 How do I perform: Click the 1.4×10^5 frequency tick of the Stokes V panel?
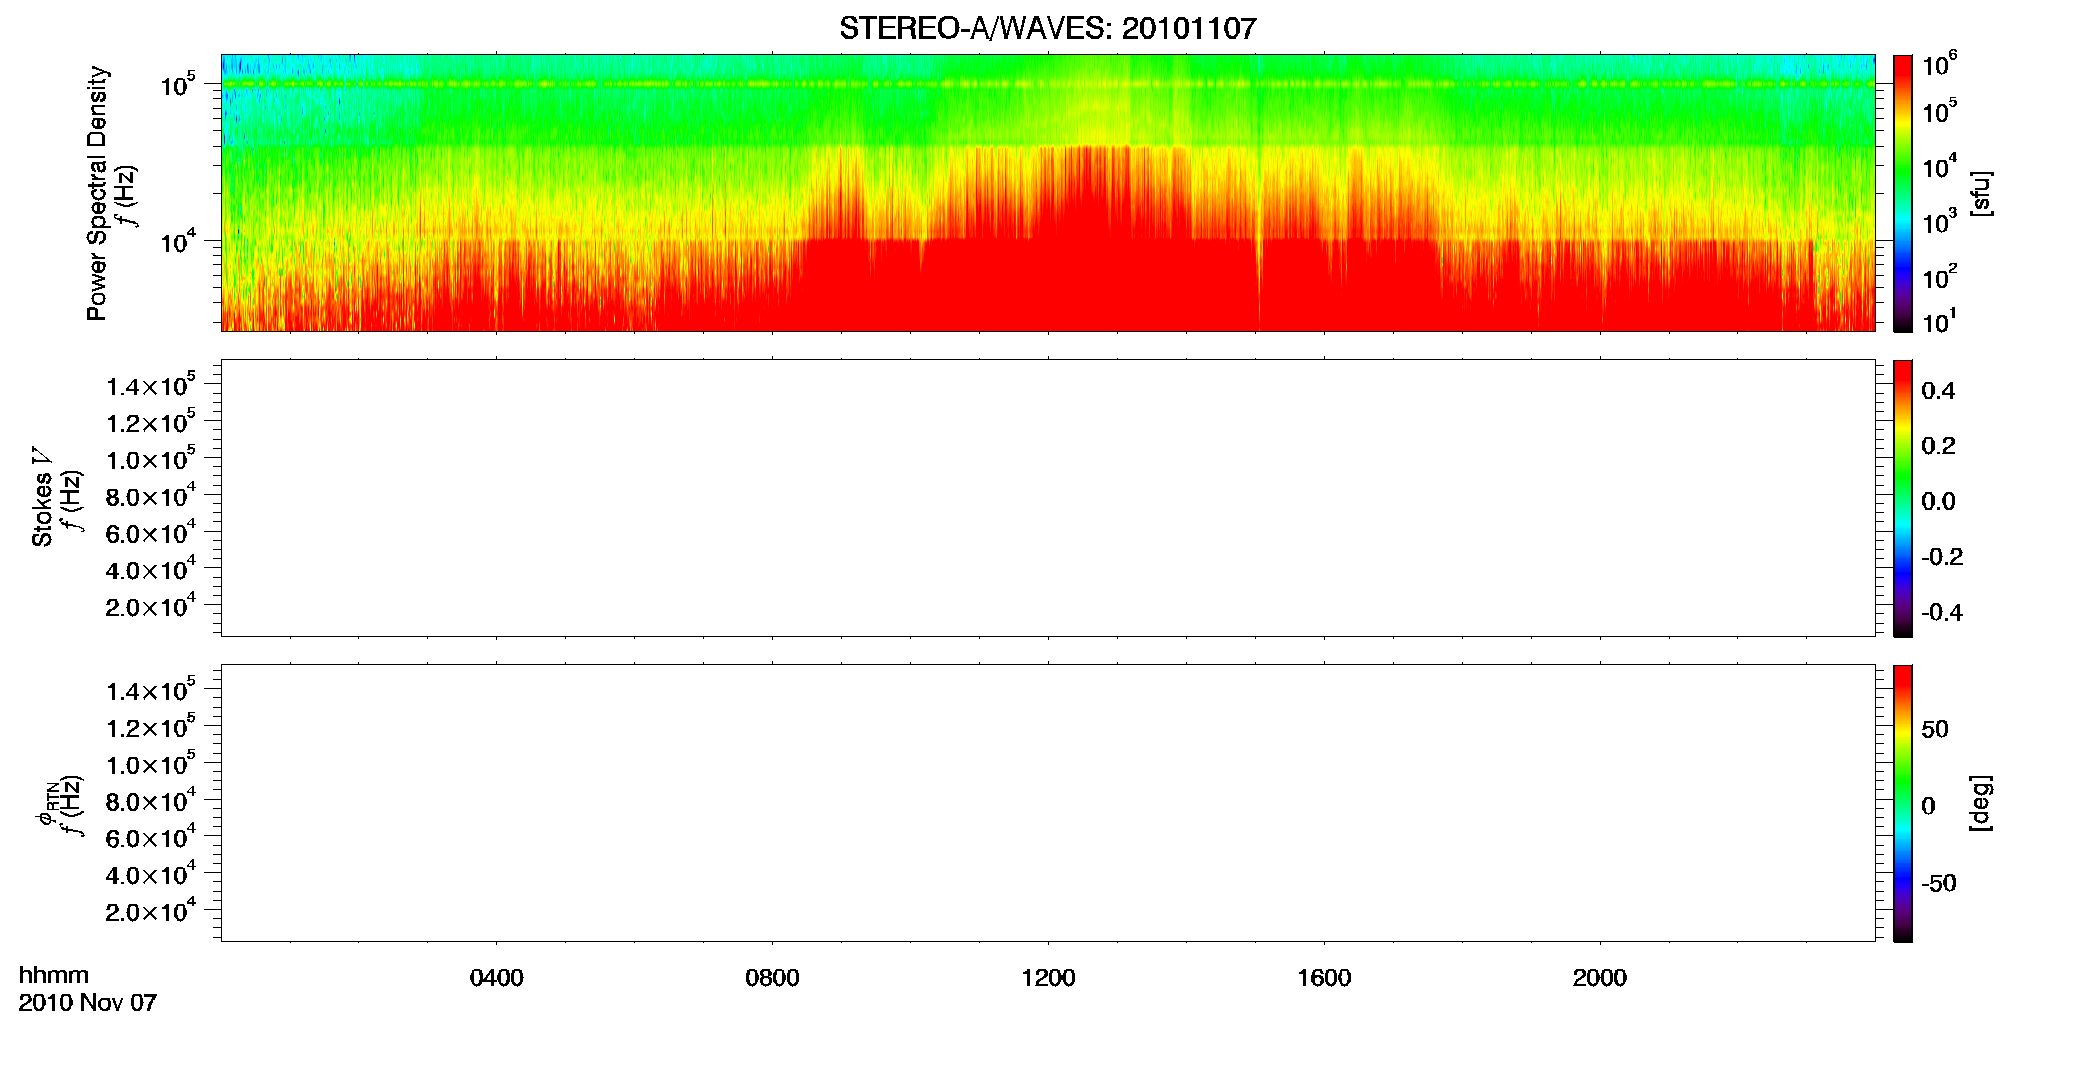click(x=151, y=385)
